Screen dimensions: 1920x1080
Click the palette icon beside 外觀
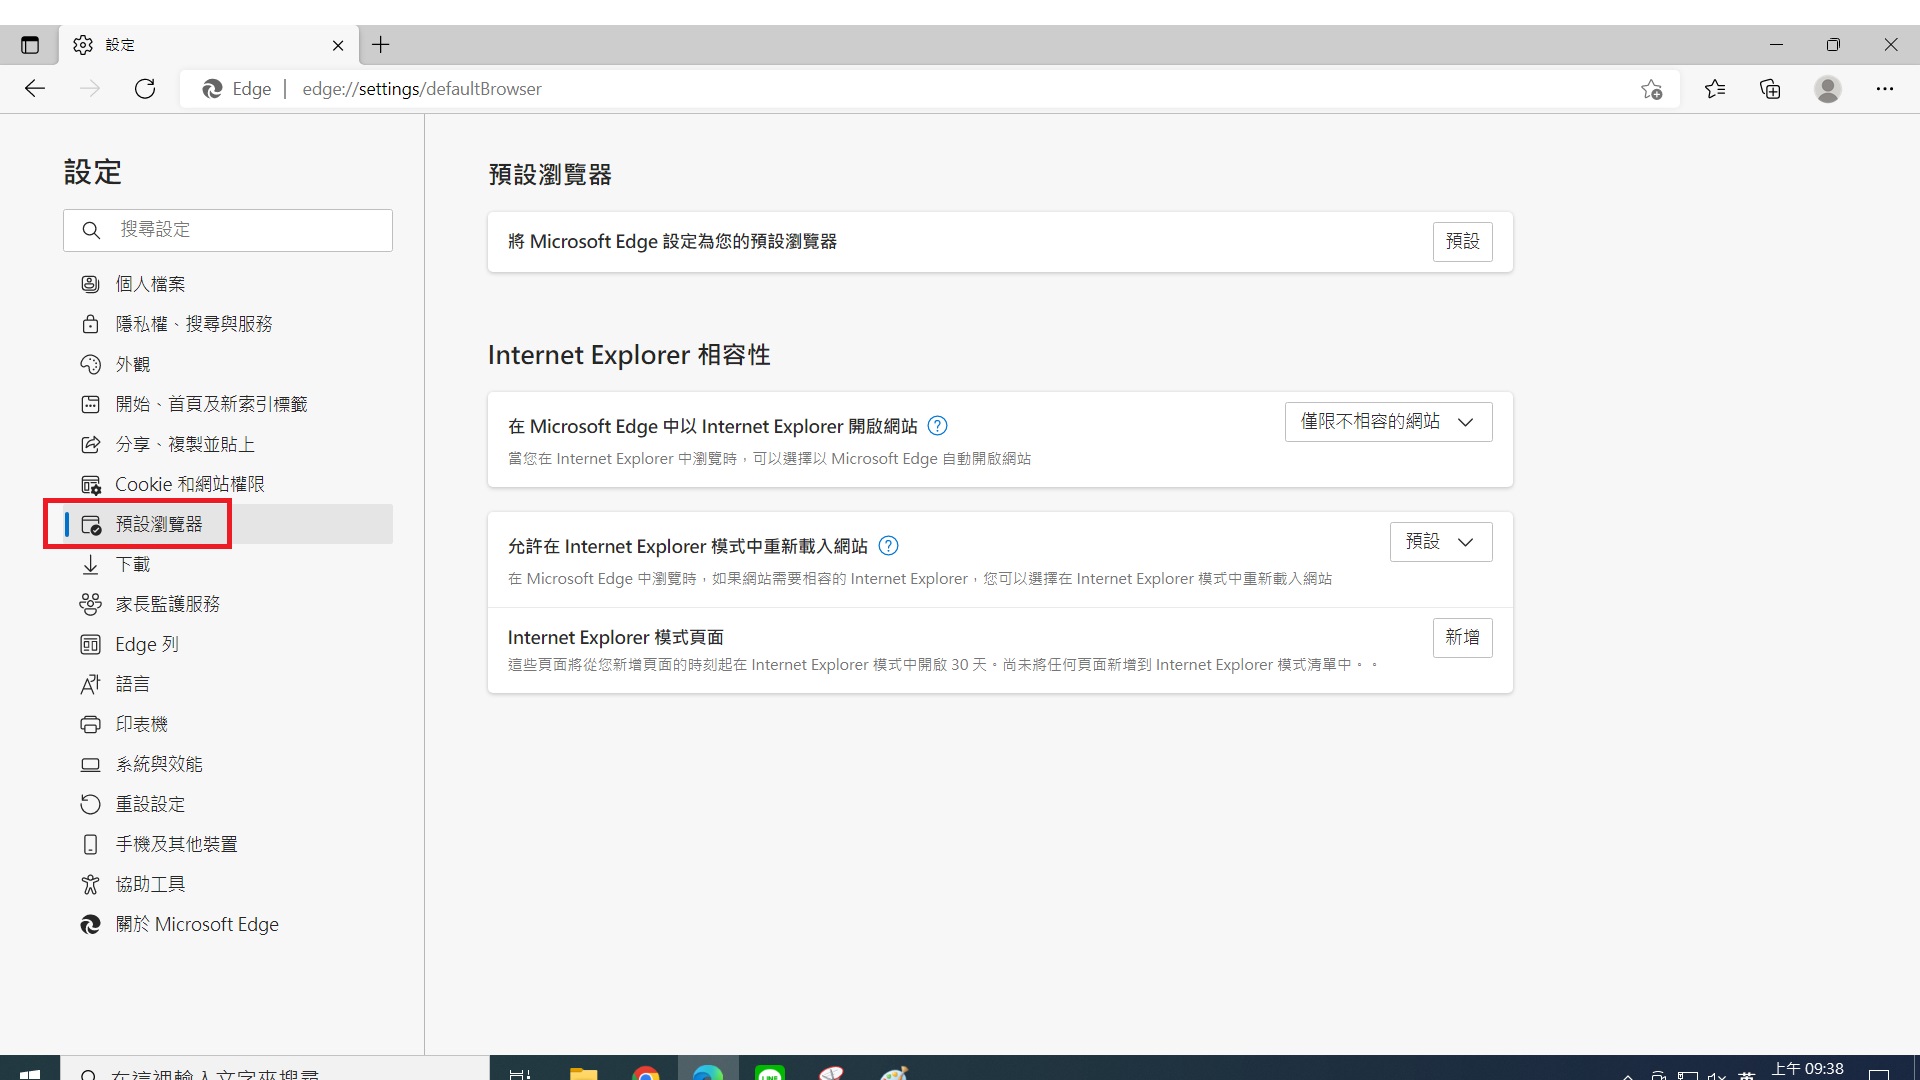(x=90, y=364)
